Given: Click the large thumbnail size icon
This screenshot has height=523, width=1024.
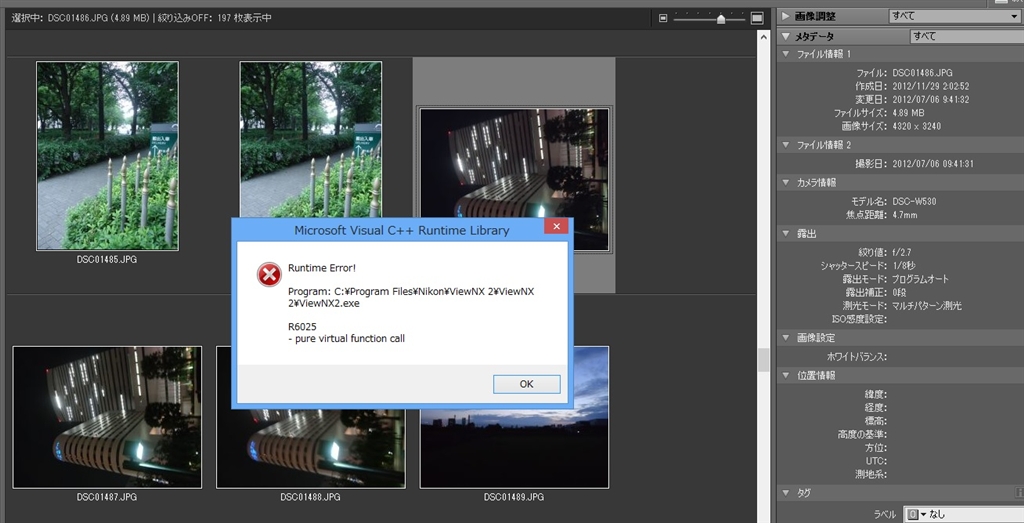Looking at the screenshot, I should coord(757,18).
